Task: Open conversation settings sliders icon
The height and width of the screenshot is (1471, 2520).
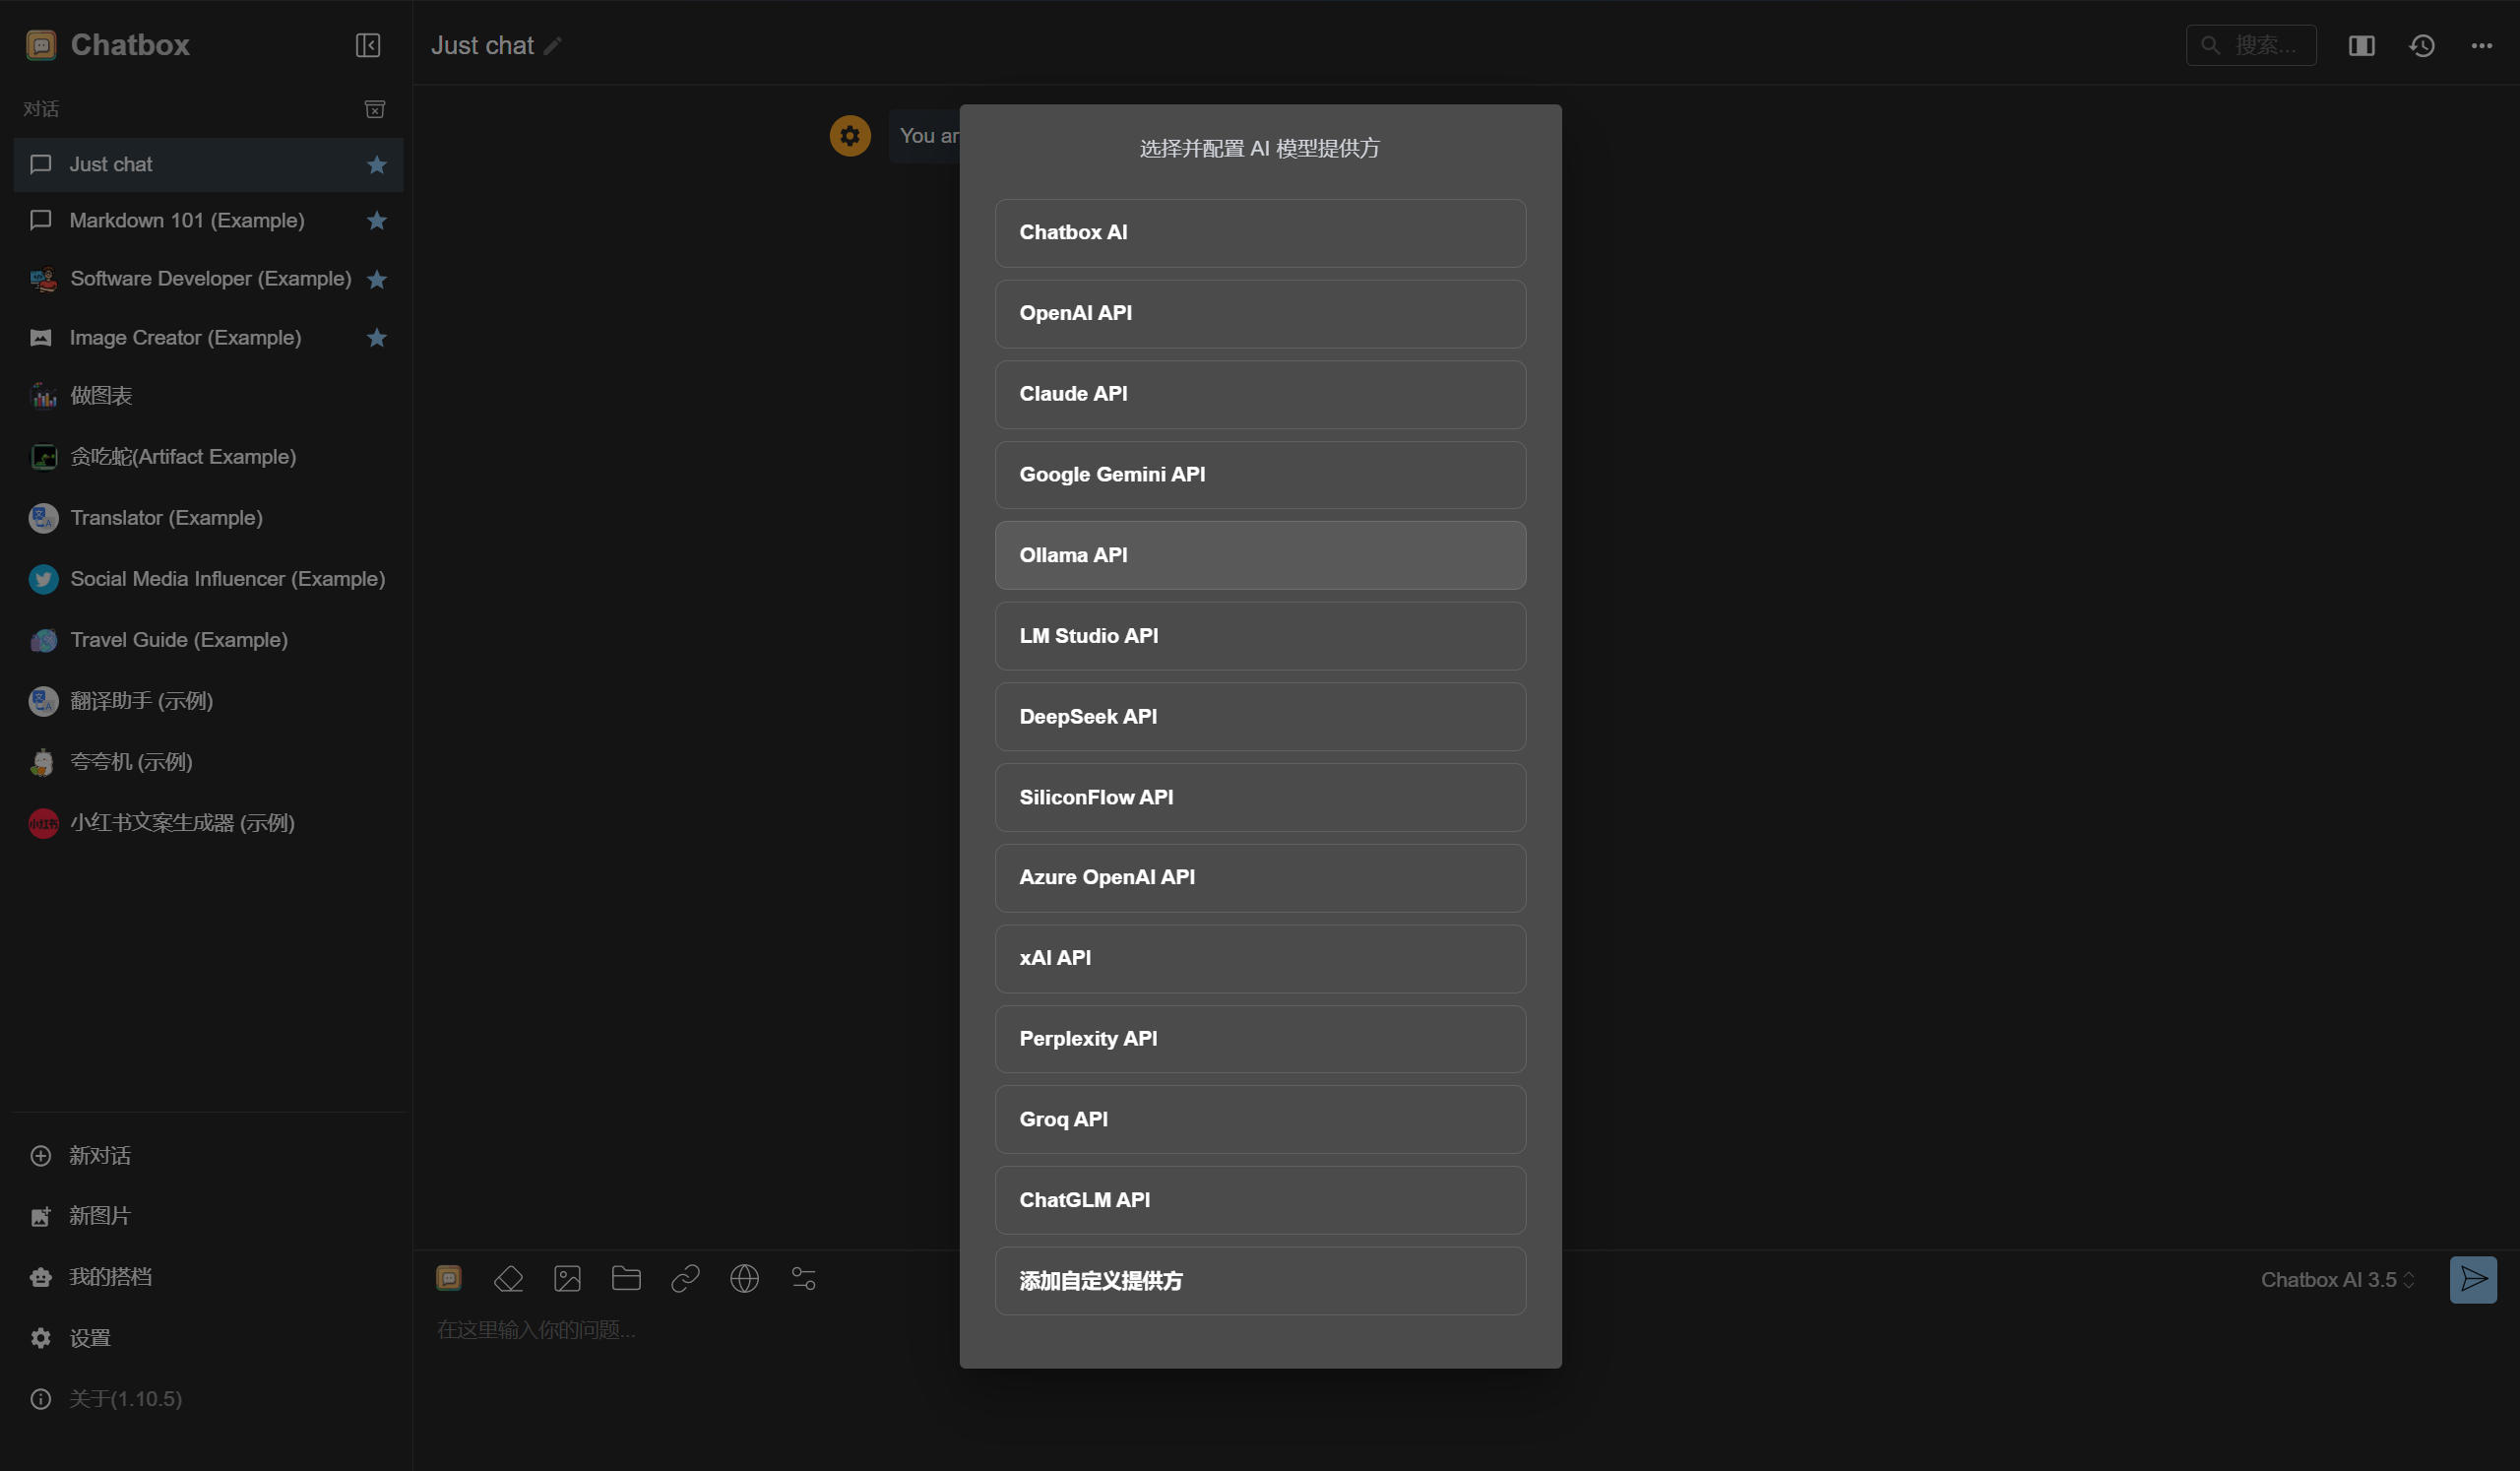Action: click(x=803, y=1278)
